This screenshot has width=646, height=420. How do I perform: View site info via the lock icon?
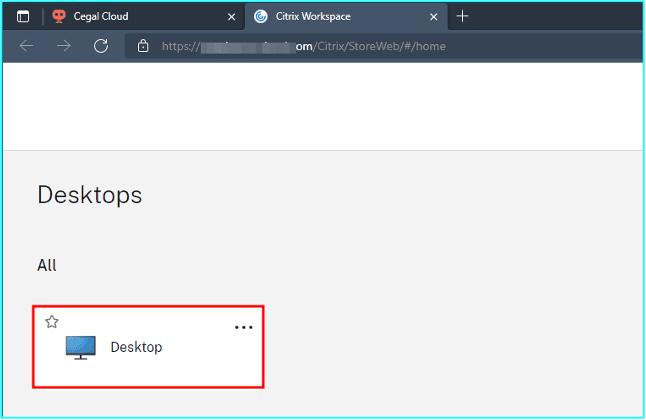pos(143,46)
